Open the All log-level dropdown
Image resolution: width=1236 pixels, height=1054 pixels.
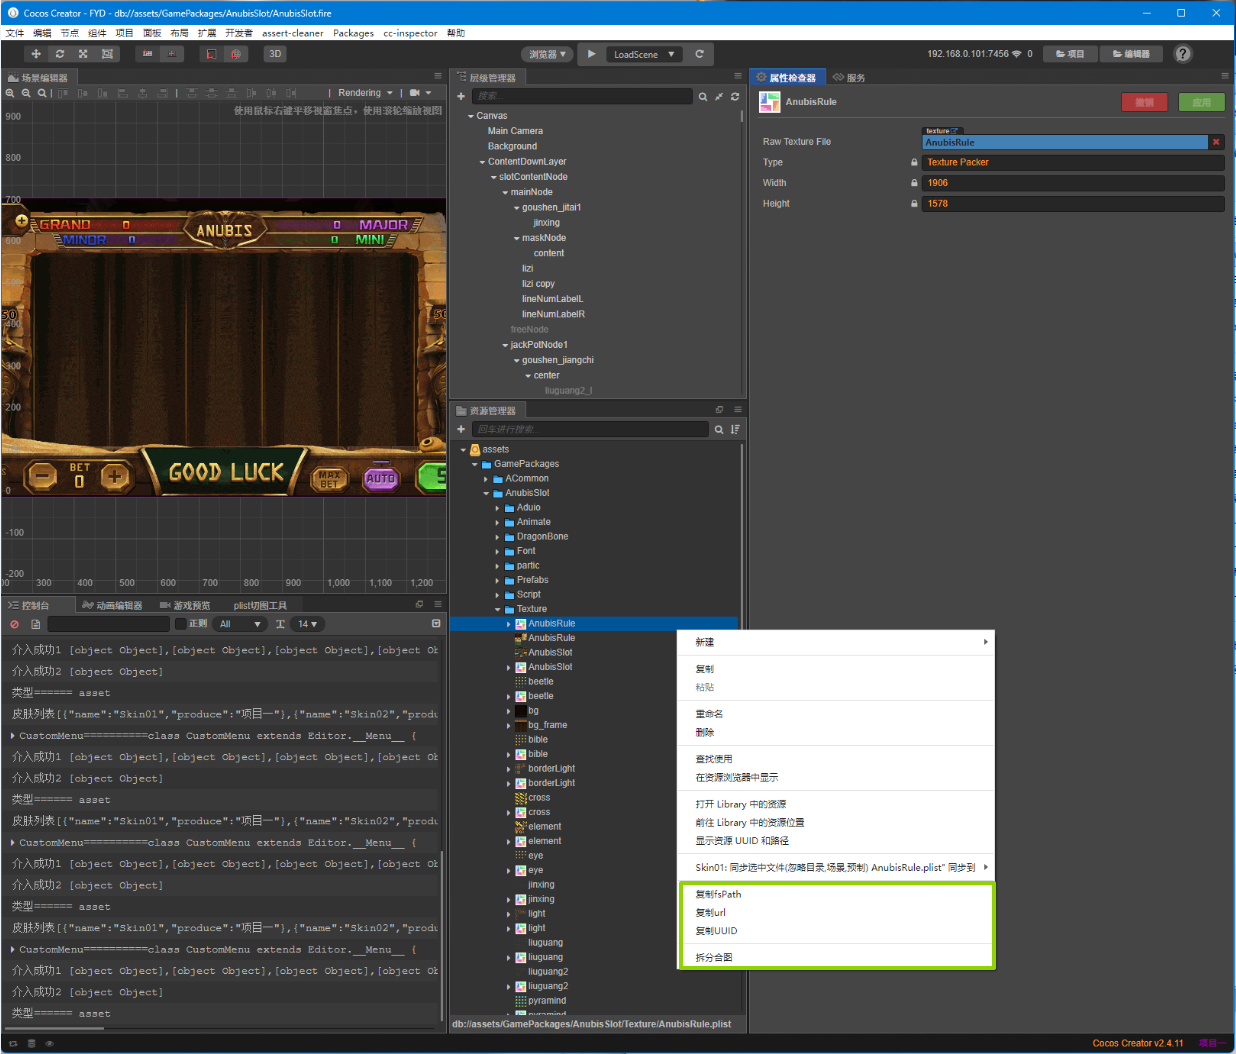coord(240,624)
